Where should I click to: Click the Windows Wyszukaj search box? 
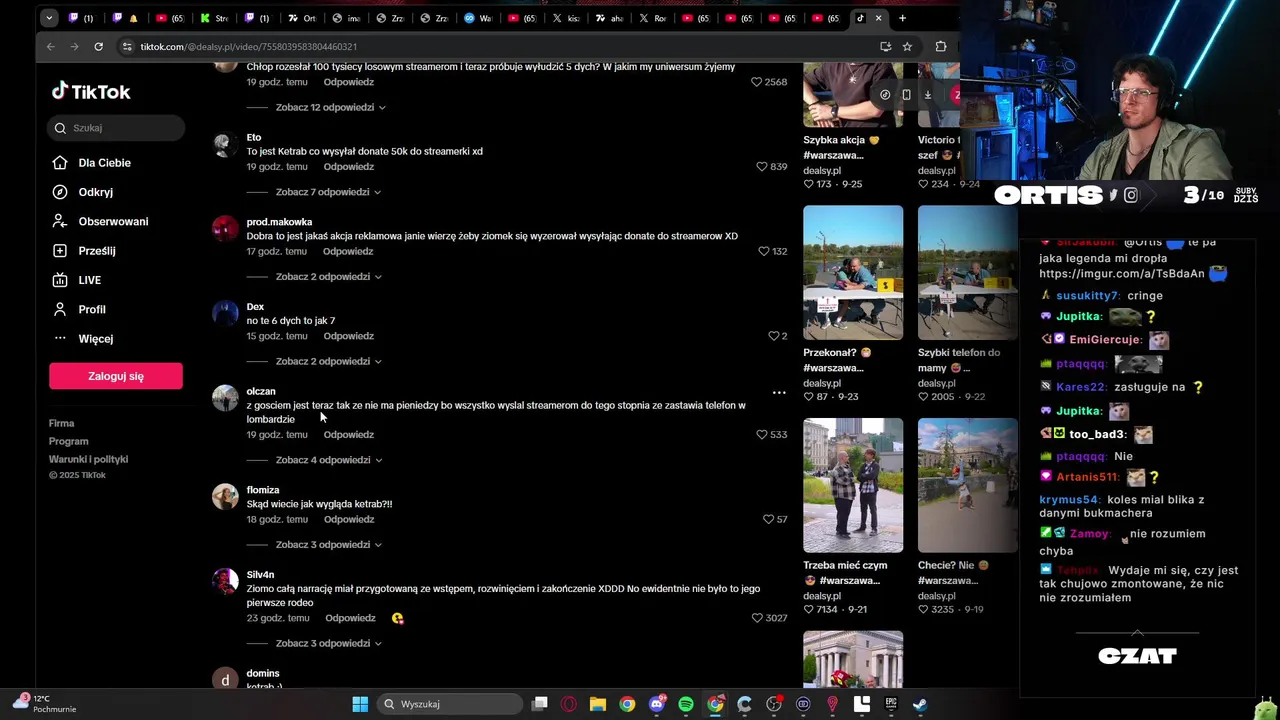pyautogui.click(x=450, y=704)
